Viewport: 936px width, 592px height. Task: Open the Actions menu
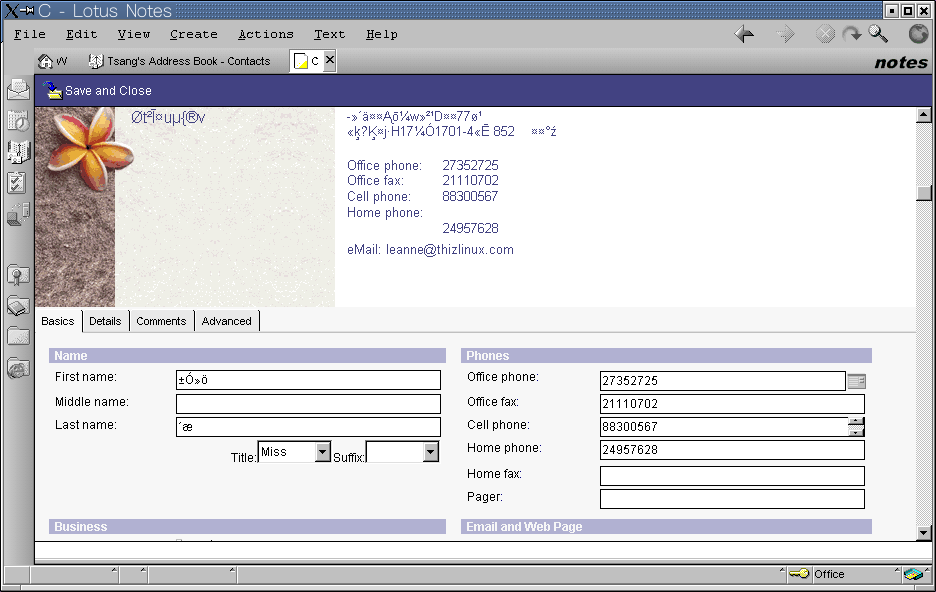tap(265, 34)
